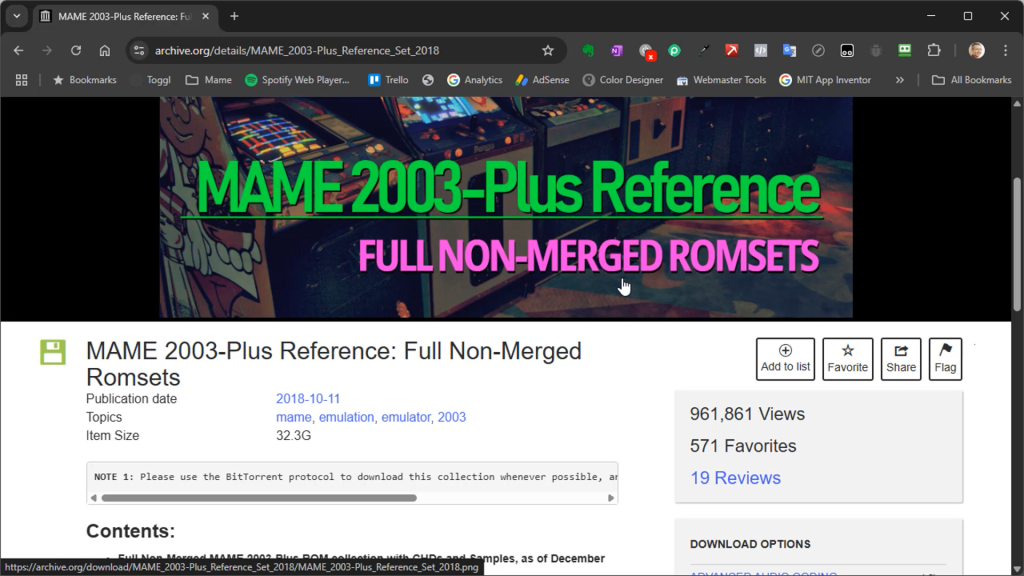Open the Color Designer bookmark

pos(623,80)
